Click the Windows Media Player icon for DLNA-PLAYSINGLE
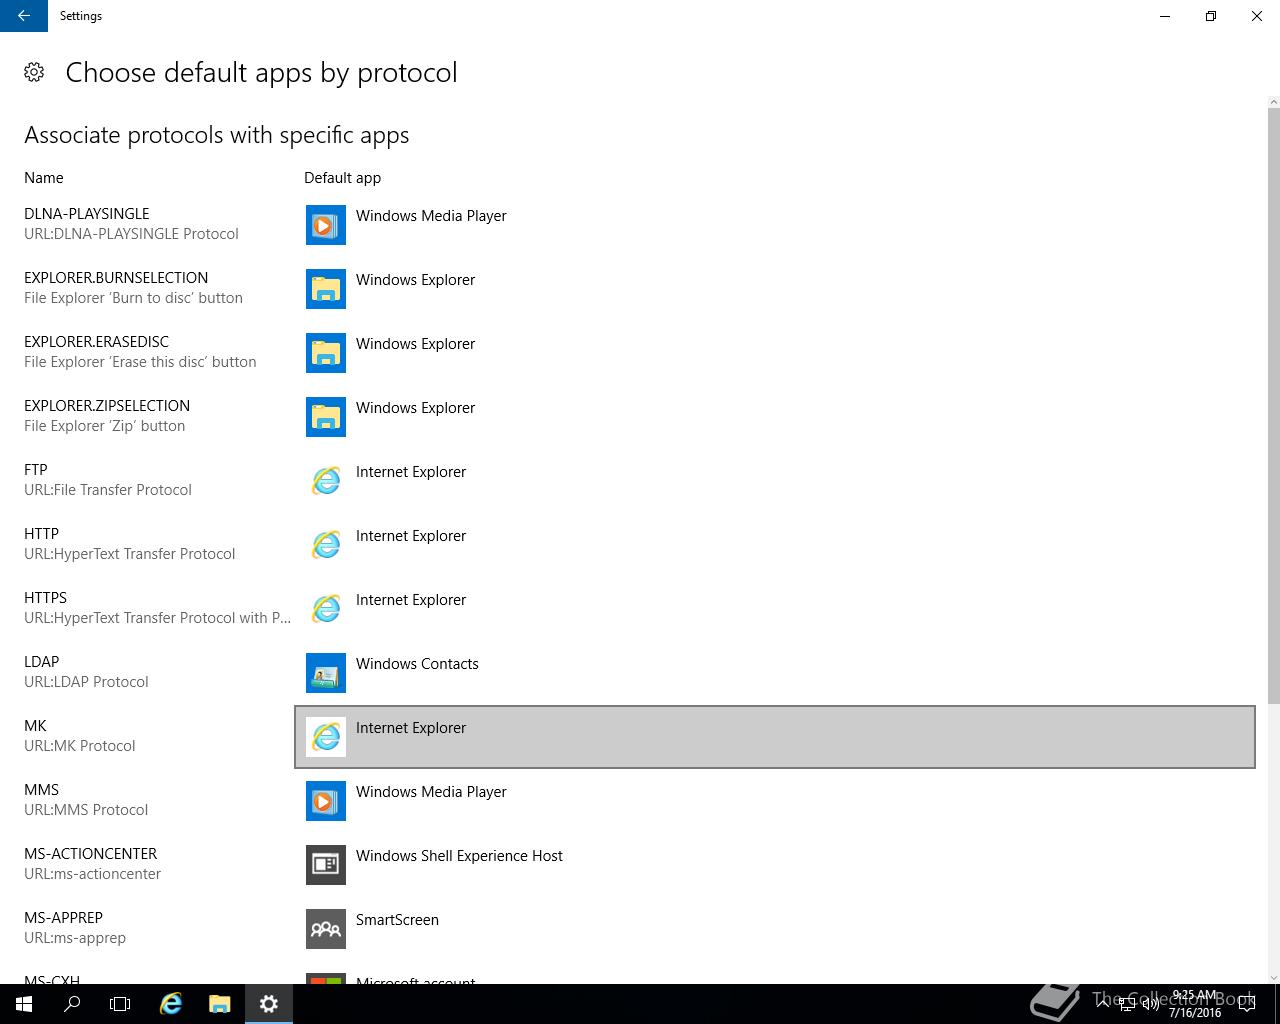The width and height of the screenshot is (1280, 1024). click(x=326, y=225)
